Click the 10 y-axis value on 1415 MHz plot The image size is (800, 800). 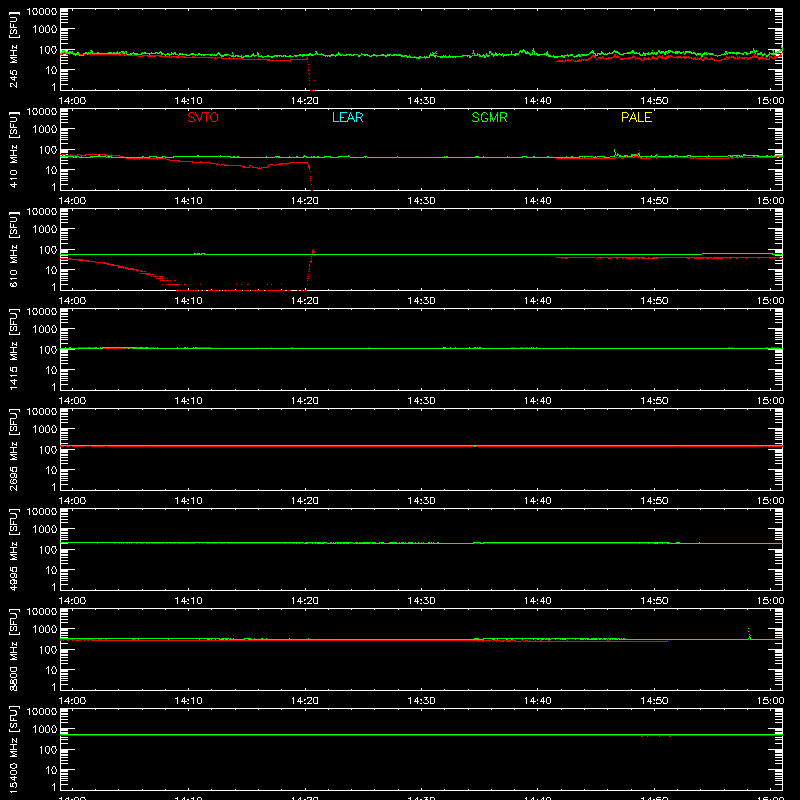coord(51,370)
